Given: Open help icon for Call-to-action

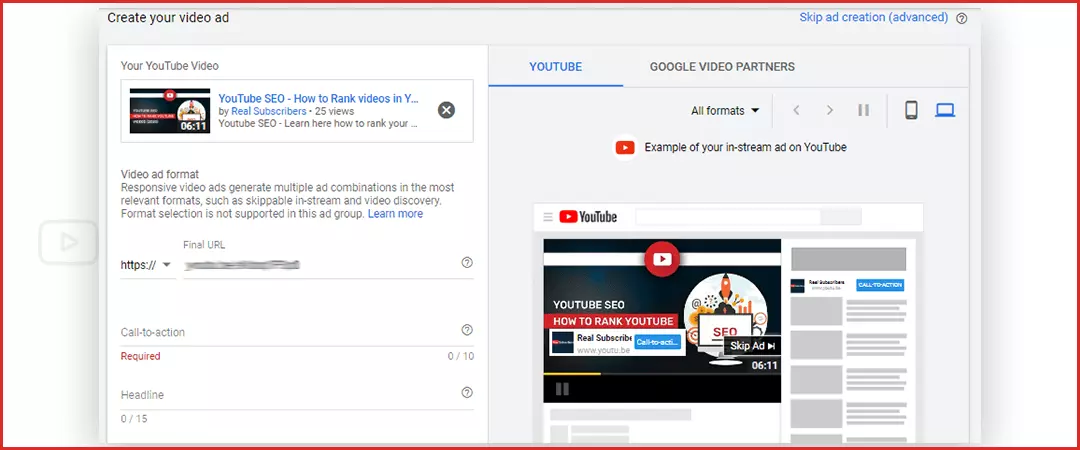Looking at the screenshot, I should (x=467, y=330).
